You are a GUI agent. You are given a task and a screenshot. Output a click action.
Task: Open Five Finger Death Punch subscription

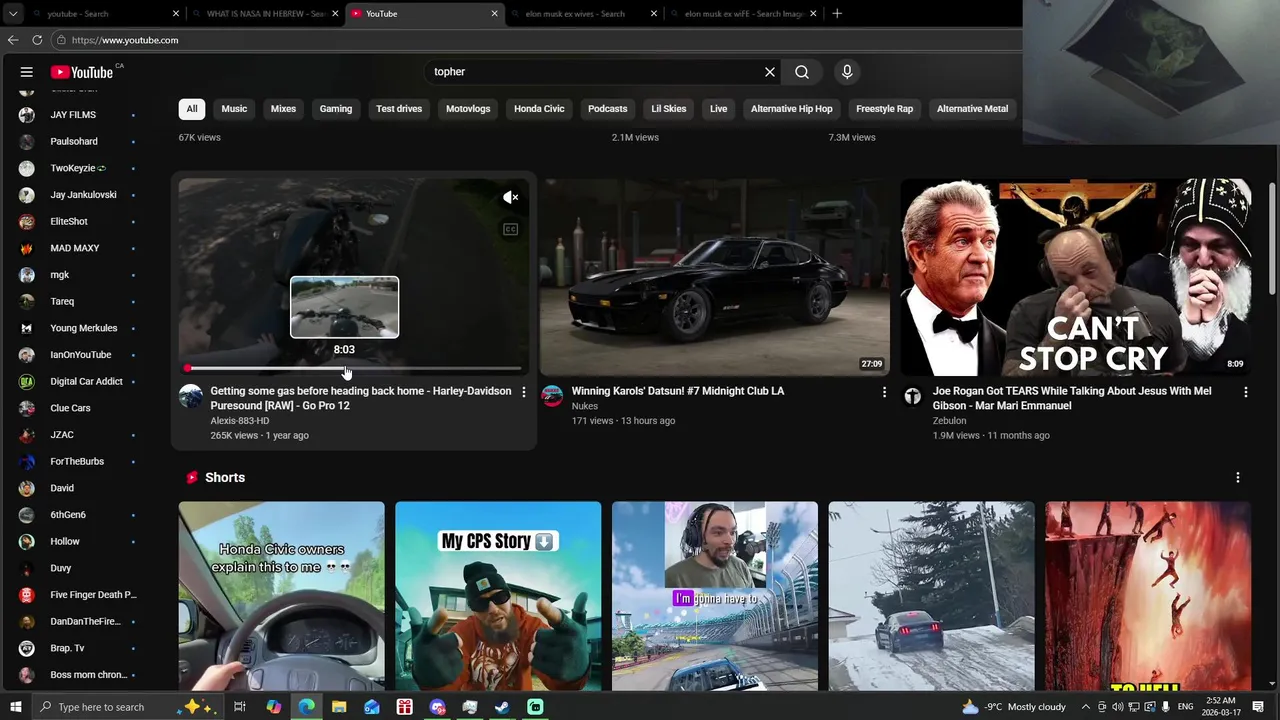(78, 595)
